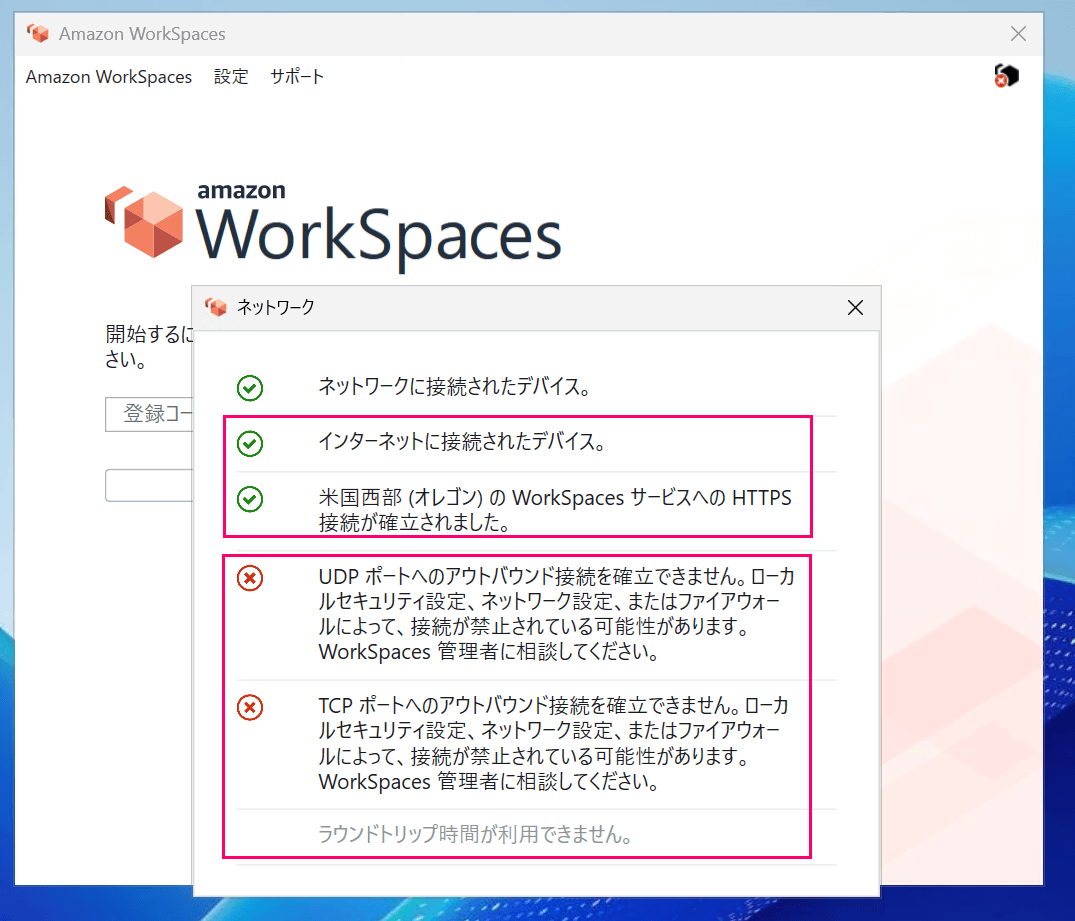This screenshot has height=921, width=1075.
Task: Click the TCP ポート error message text
Action: [554, 743]
